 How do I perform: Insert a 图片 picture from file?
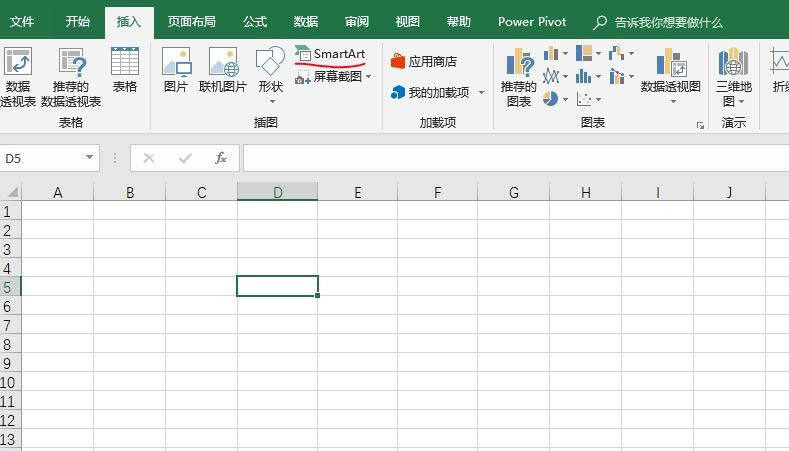point(176,69)
